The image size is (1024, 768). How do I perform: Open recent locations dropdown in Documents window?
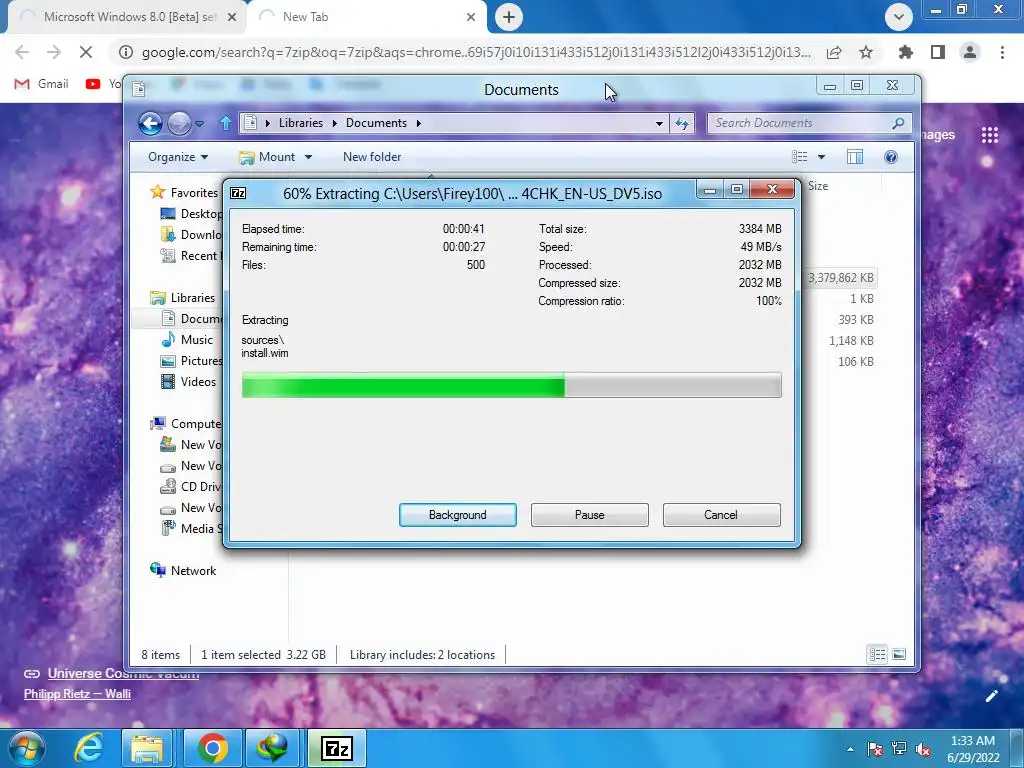pyautogui.click(x=199, y=123)
